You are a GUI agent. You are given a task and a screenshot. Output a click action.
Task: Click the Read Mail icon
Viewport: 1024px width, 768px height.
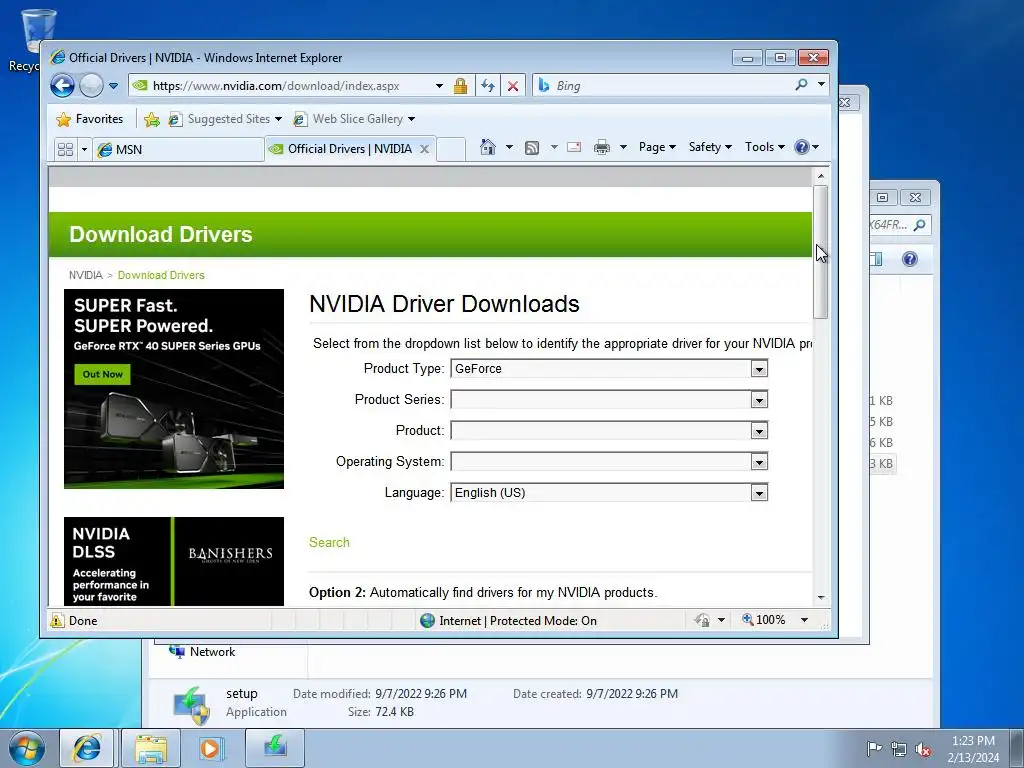(574, 147)
